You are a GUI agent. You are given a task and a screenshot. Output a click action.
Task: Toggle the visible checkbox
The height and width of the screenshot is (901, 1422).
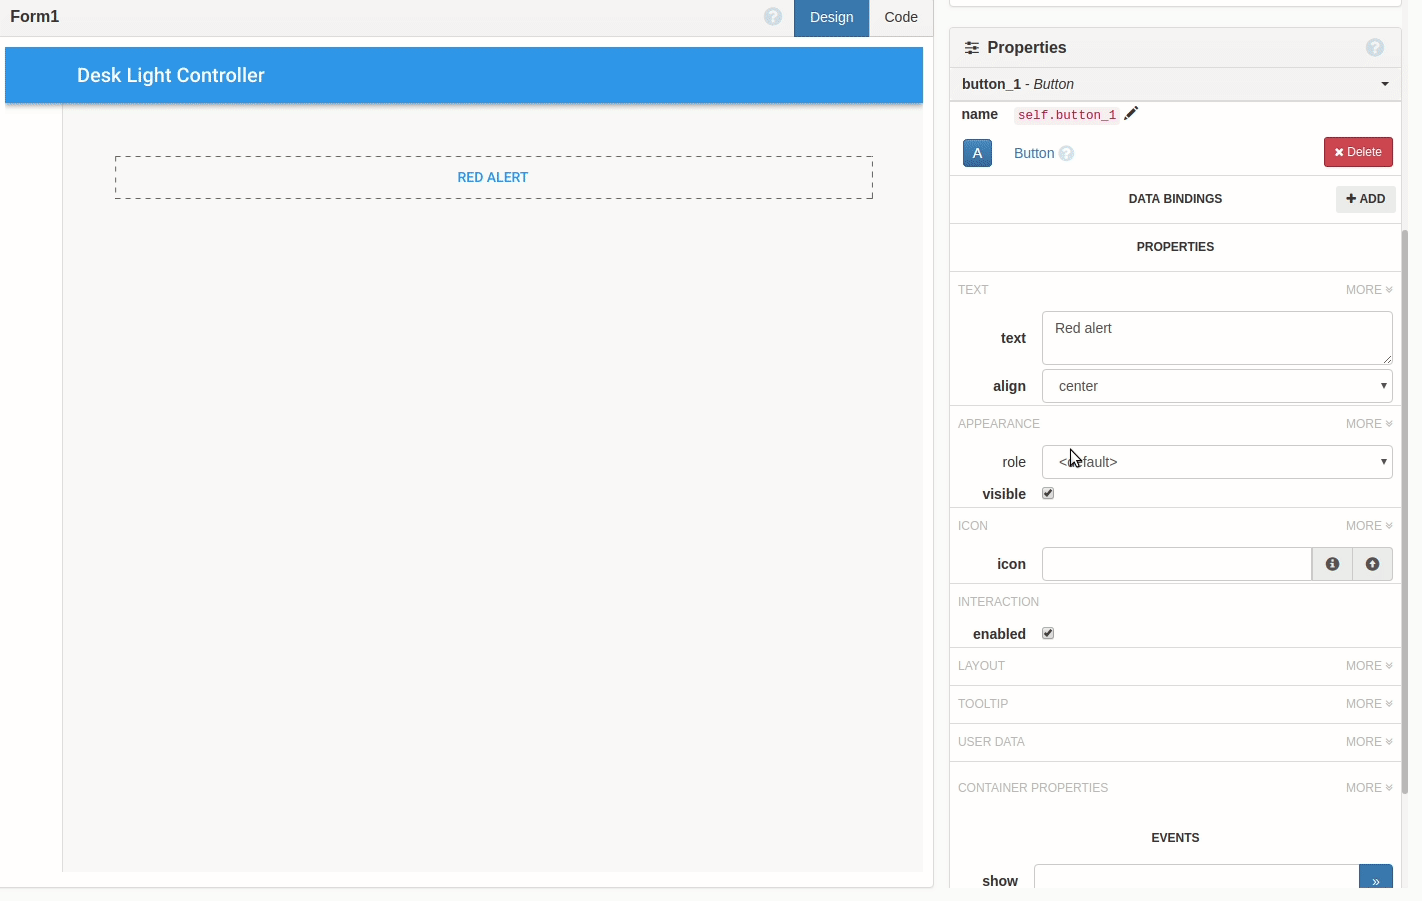click(x=1048, y=493)
